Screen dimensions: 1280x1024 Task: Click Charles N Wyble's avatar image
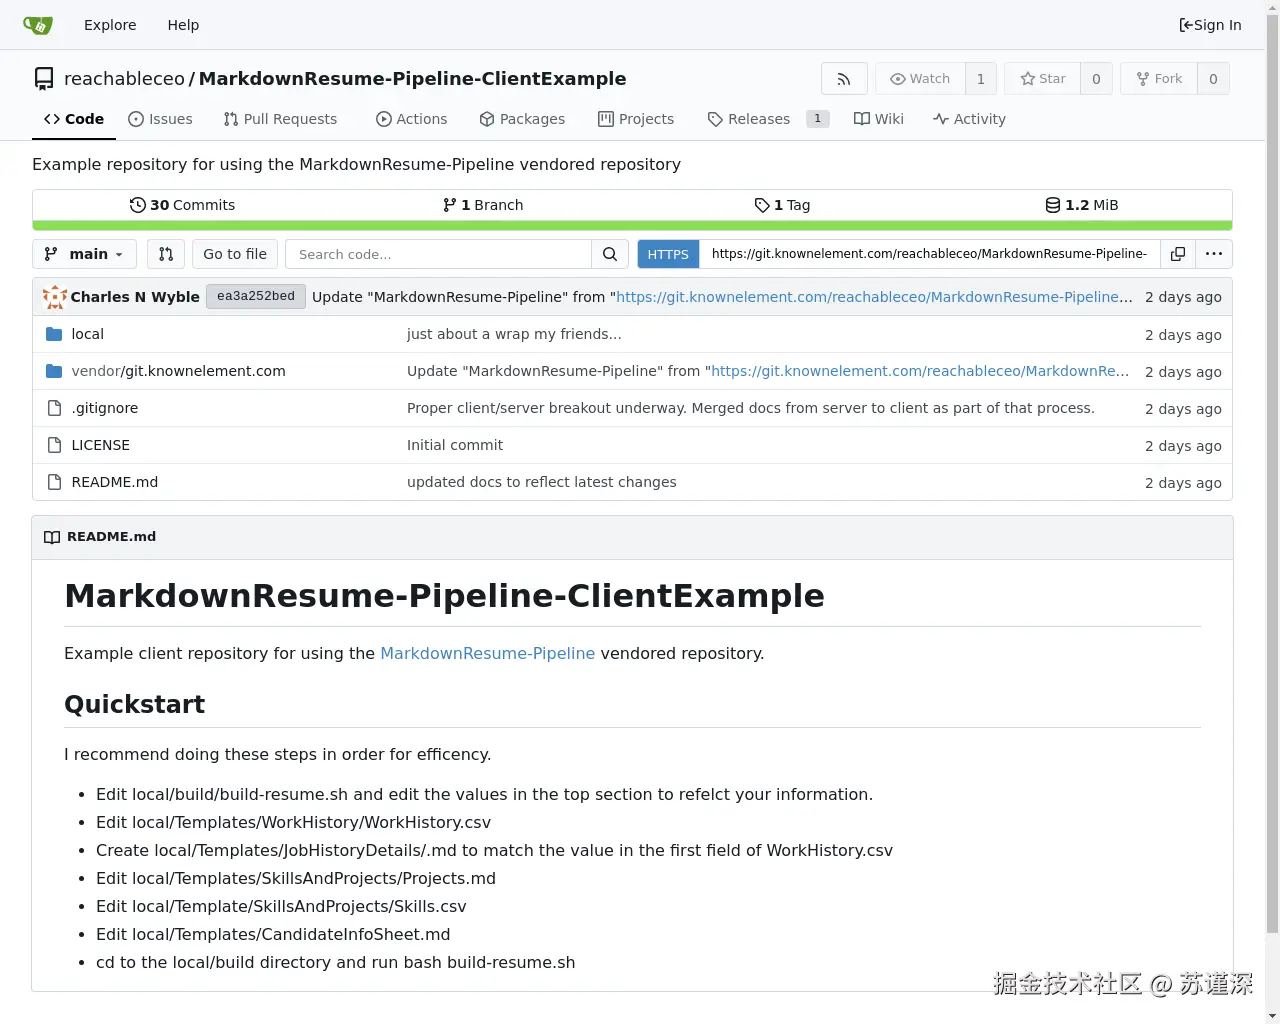pos(55,297)
